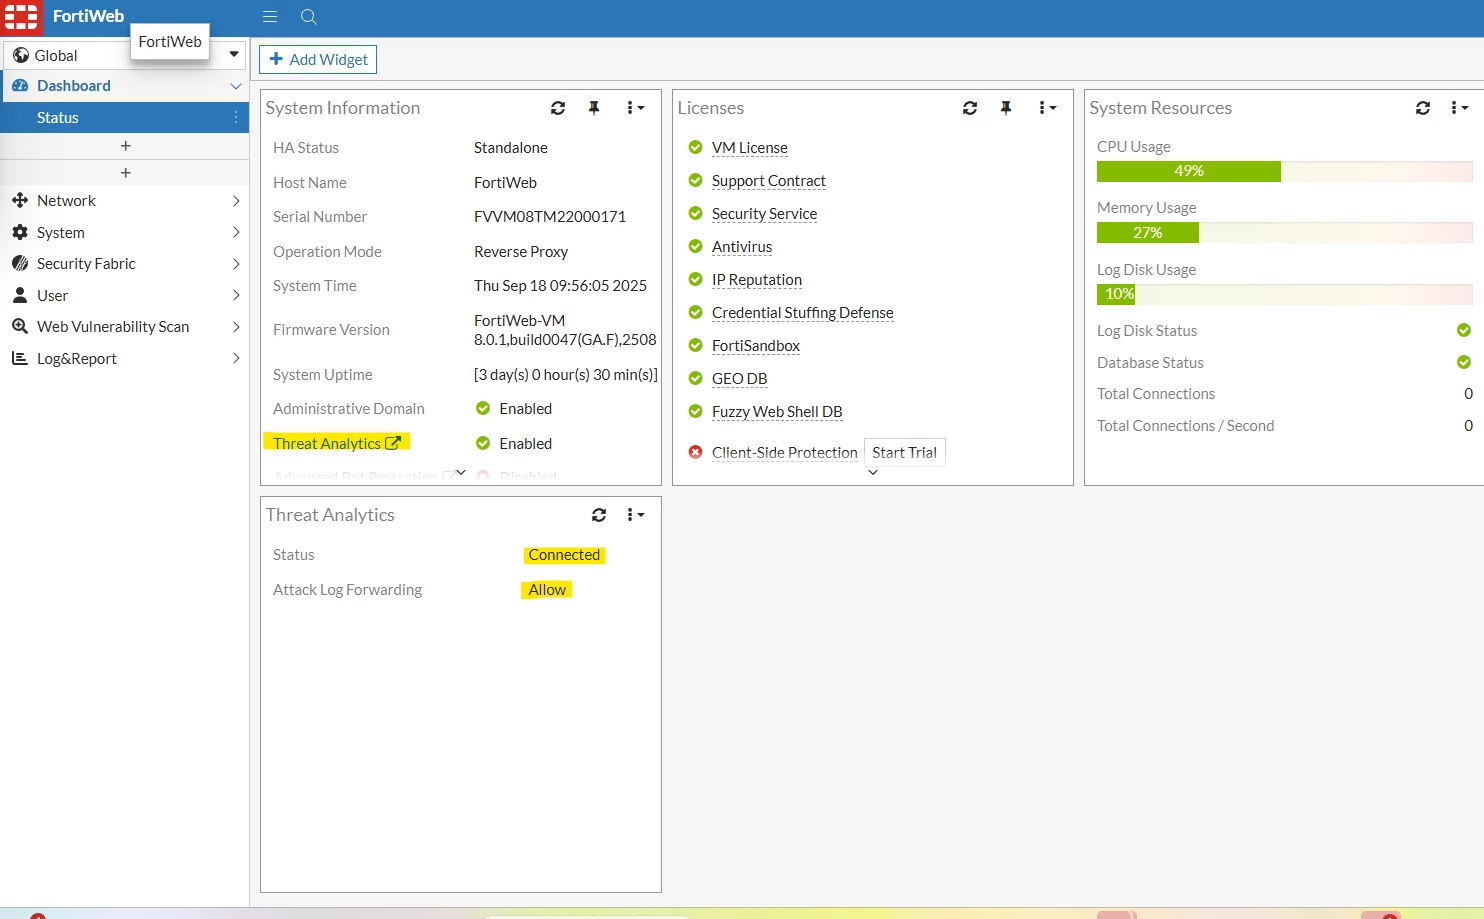Click Administrative Domain Enabled status icon
This screenshot has height=919, width=1484.
[483, 408]
